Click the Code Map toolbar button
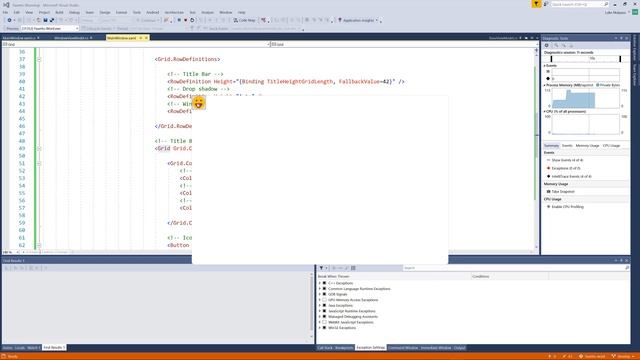The height and width of the screenshot is (360, 640). pyautogui.click(x=244, y=20)
